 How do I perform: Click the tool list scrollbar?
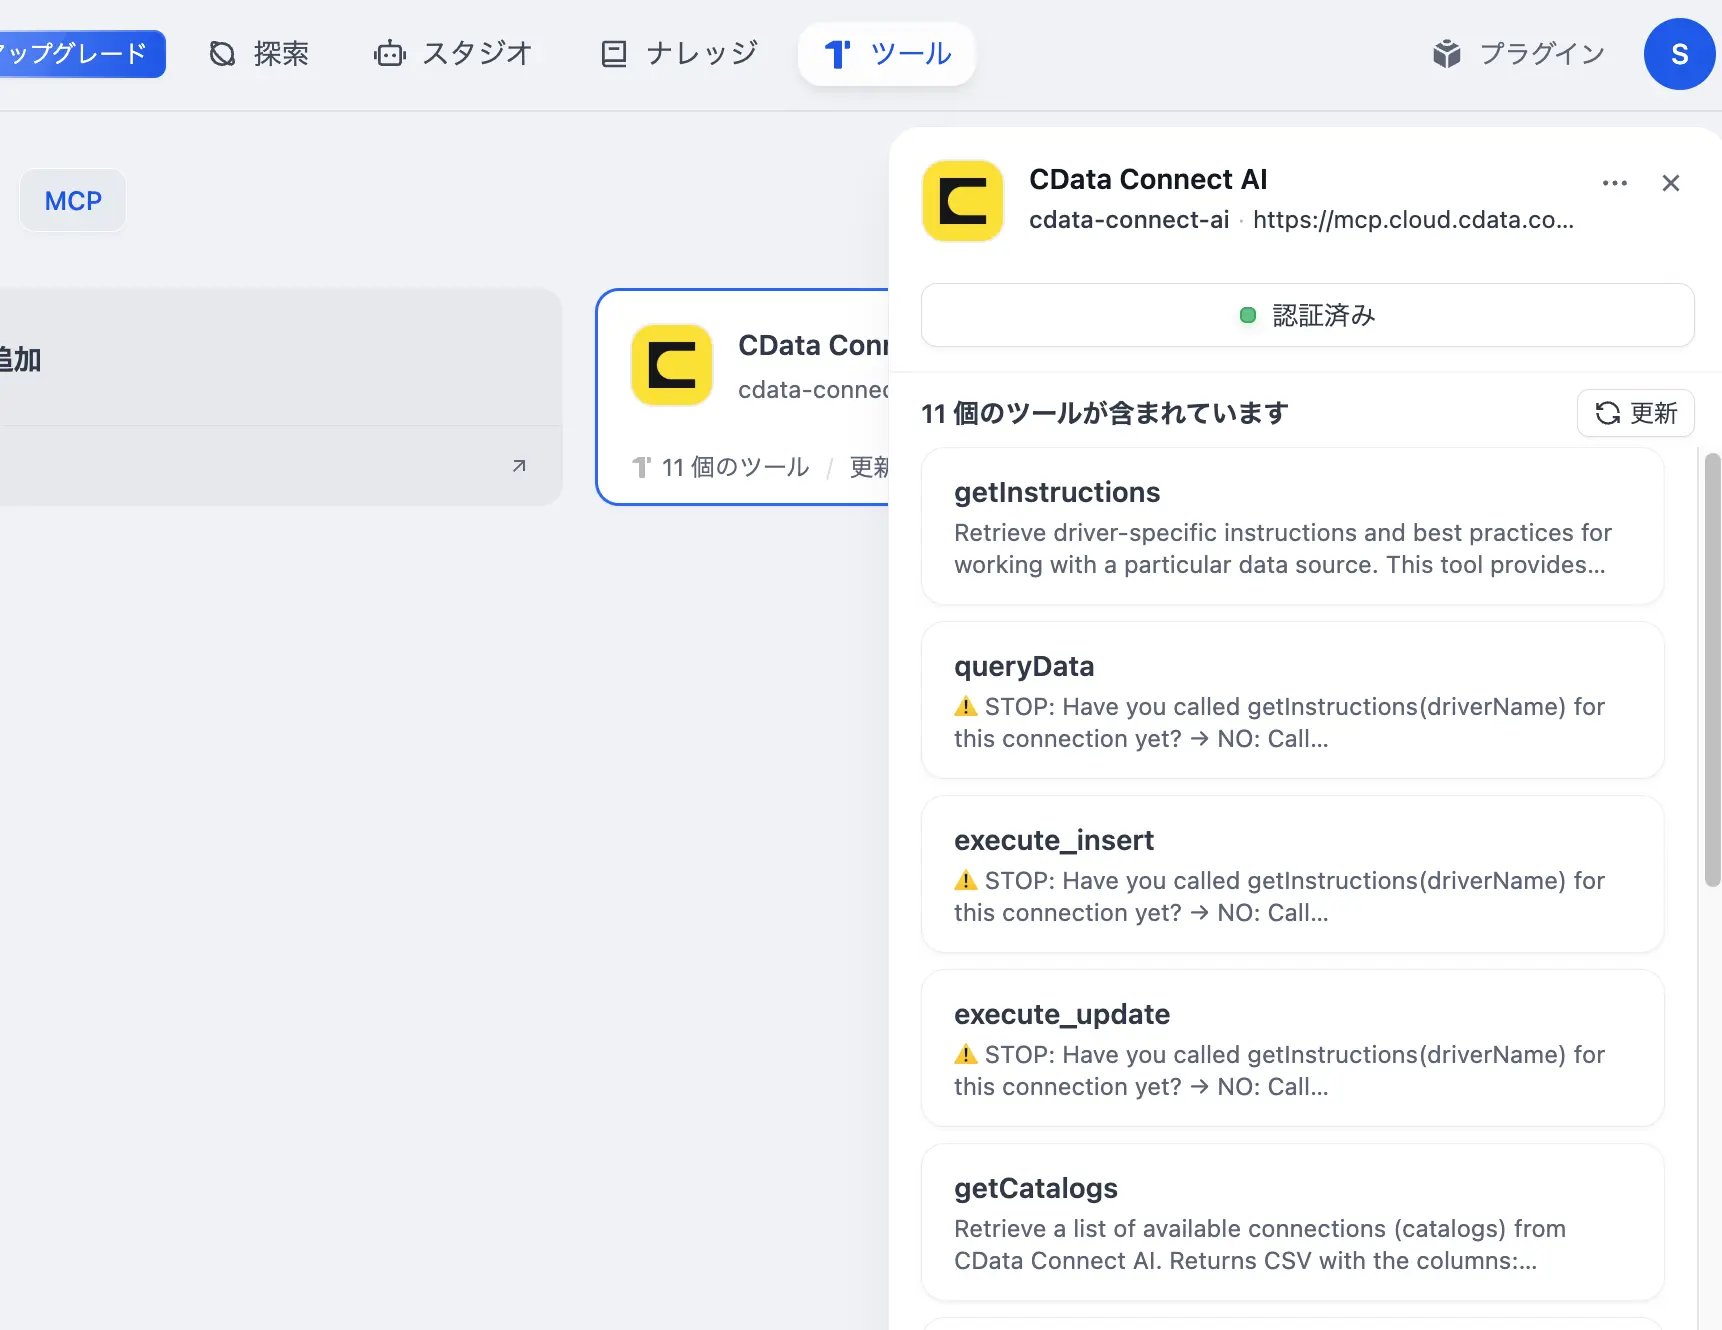(x=1712, y=670)
